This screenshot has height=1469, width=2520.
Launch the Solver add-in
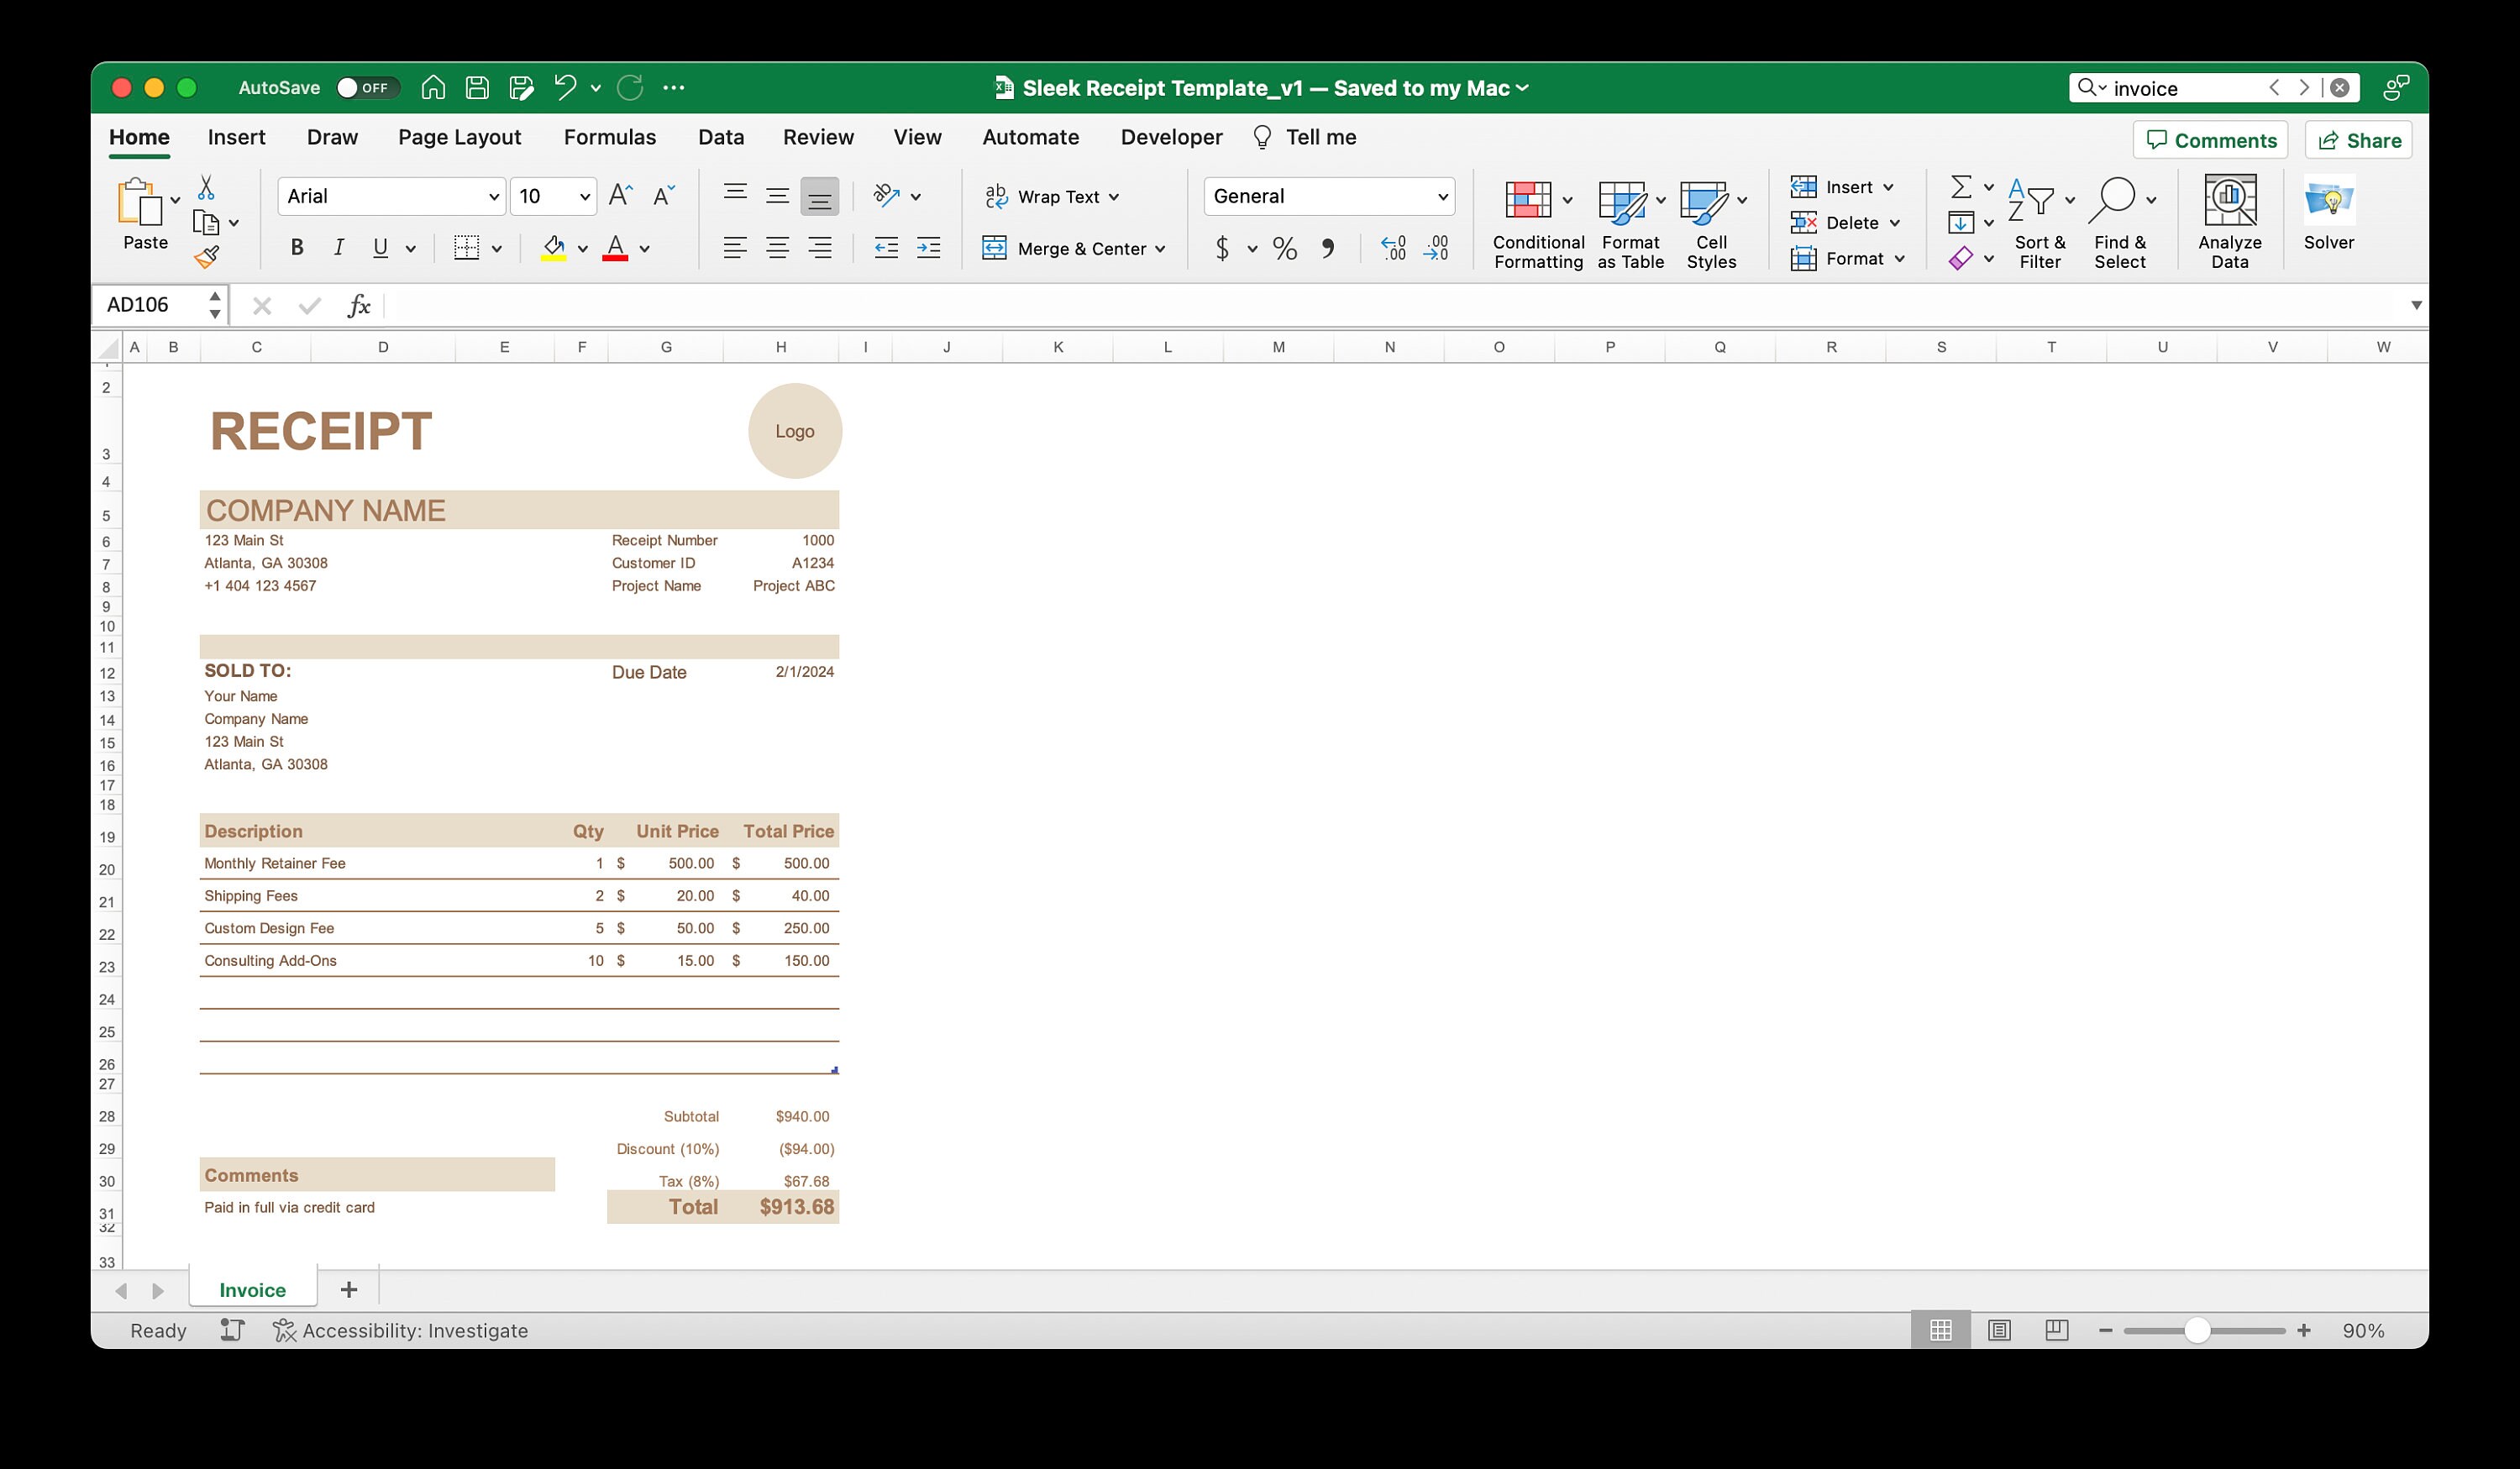point(2328,213)
